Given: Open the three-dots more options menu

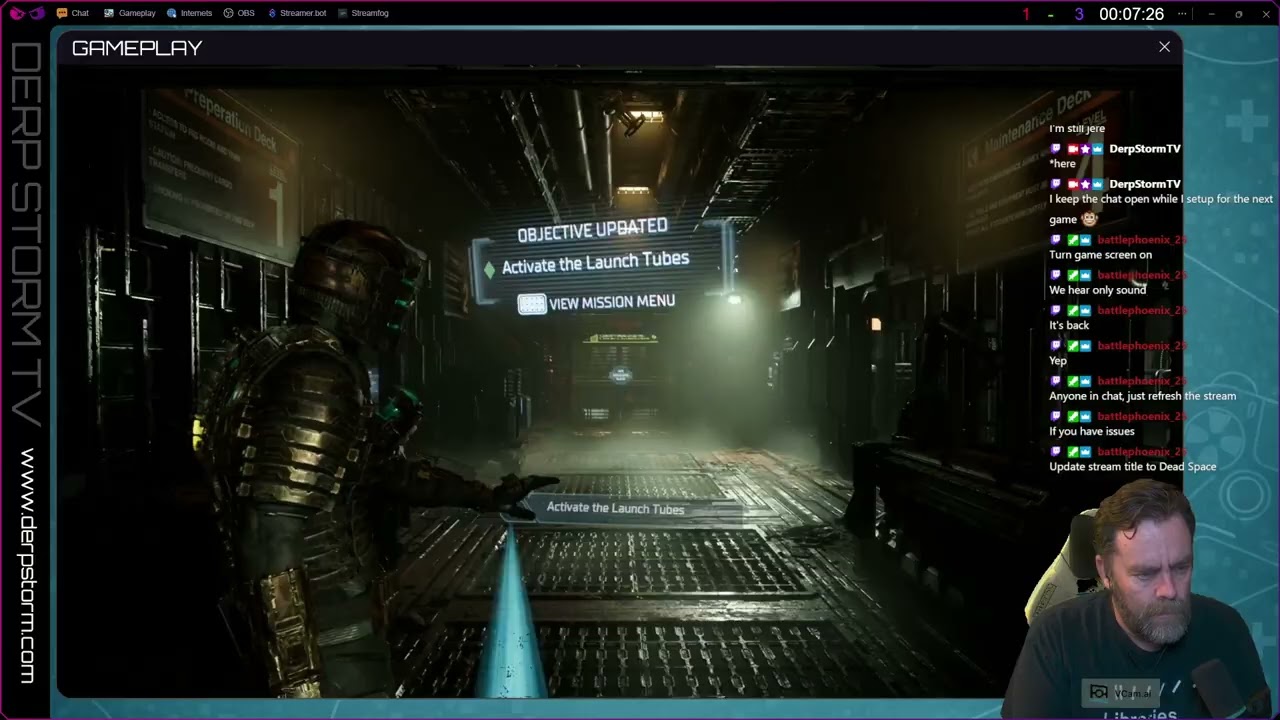Looking at the screenshot, I should pos(1183,13).
